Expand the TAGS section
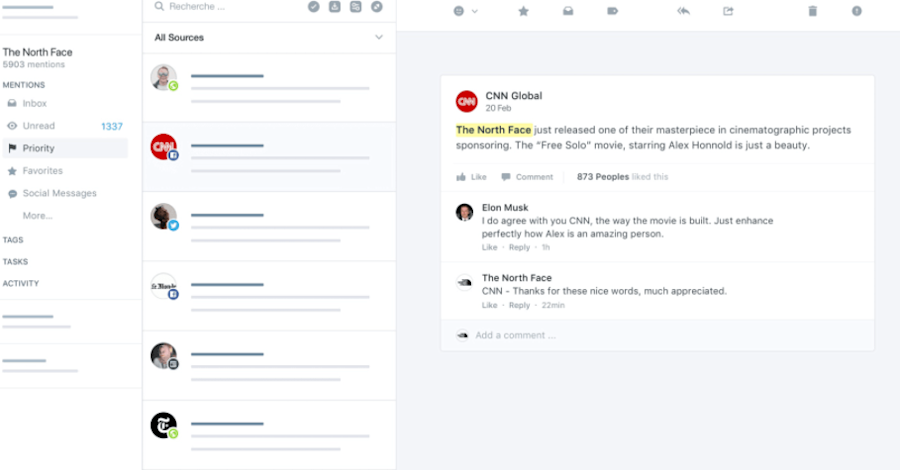 pos(13,240)
